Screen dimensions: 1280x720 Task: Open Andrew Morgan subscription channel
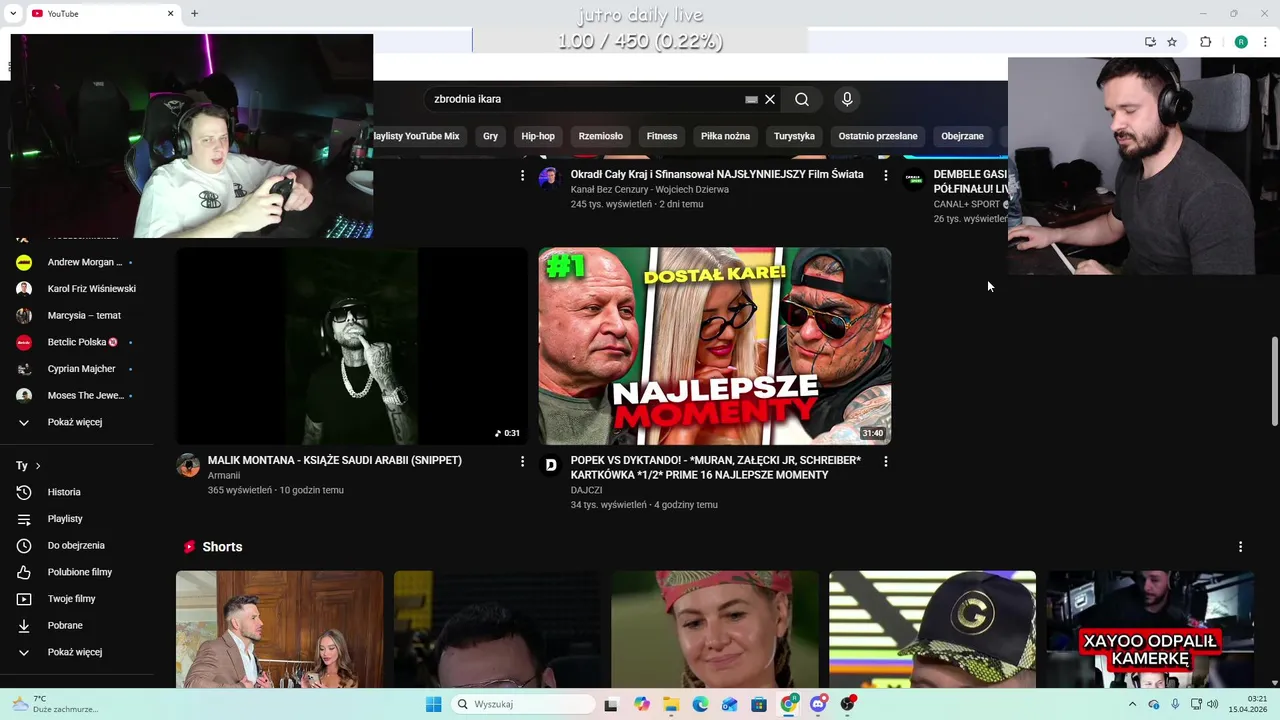77,262
